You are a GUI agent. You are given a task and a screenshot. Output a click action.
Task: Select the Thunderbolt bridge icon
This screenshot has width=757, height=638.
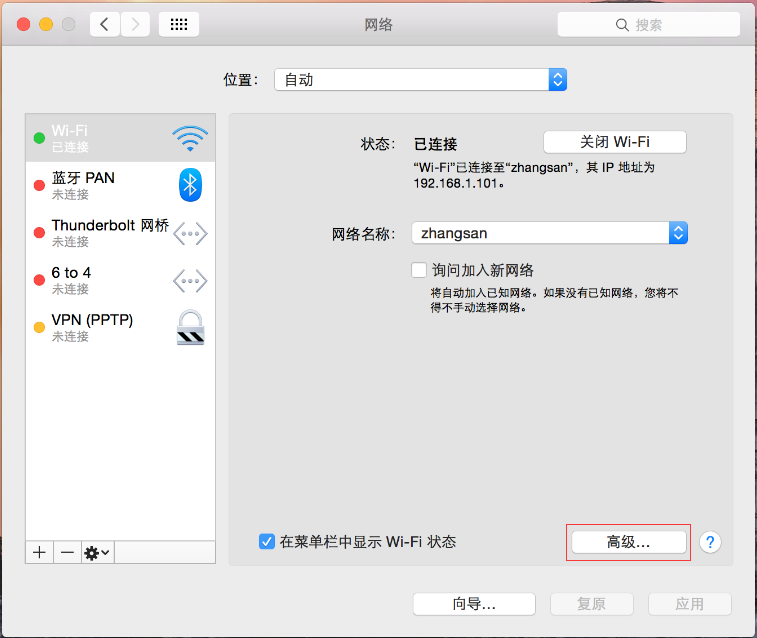190,233
